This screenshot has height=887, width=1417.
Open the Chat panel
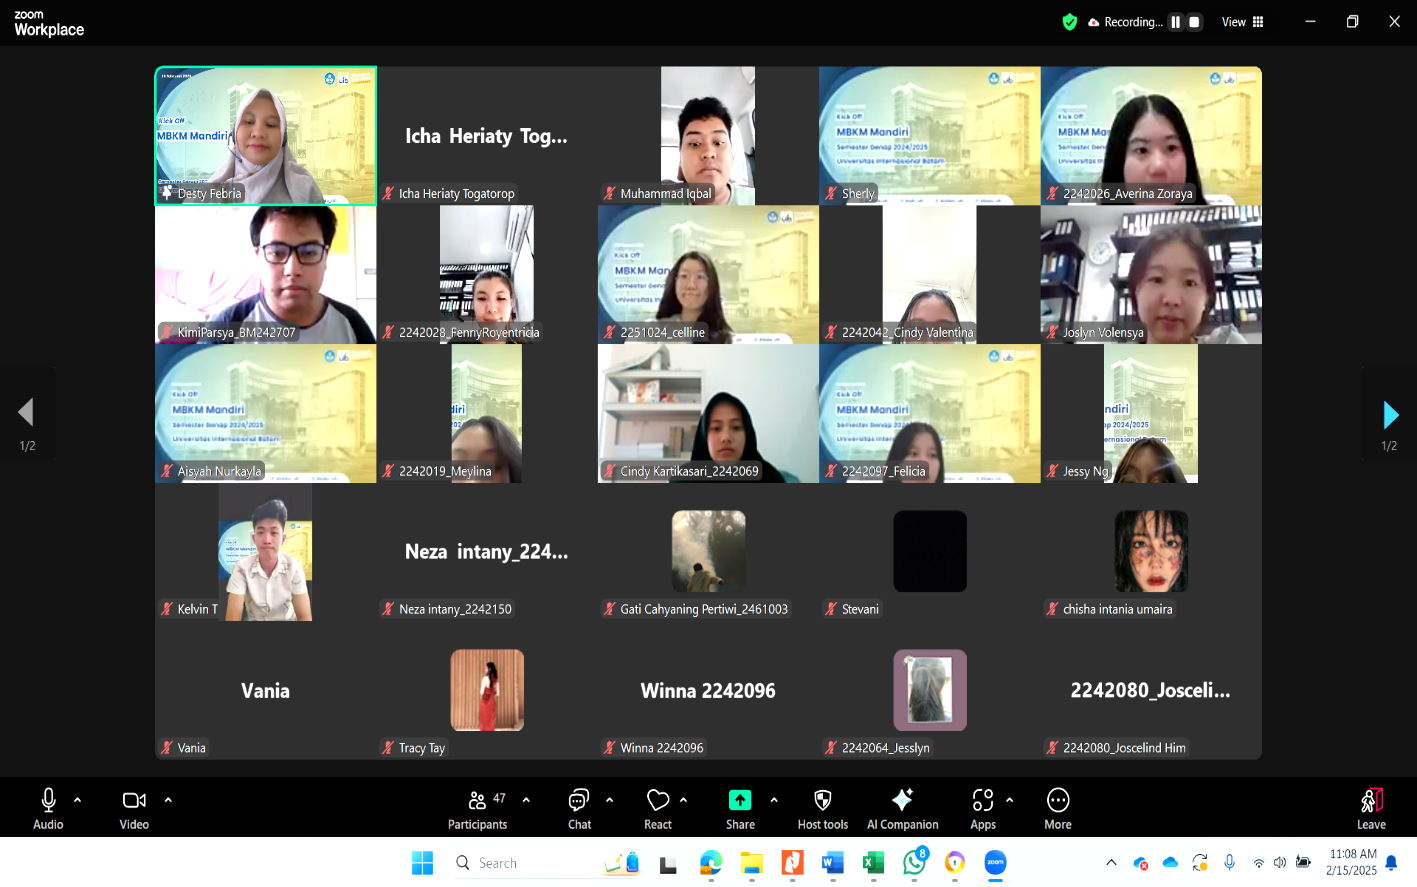pyautogui.click(x=578, y=808)
